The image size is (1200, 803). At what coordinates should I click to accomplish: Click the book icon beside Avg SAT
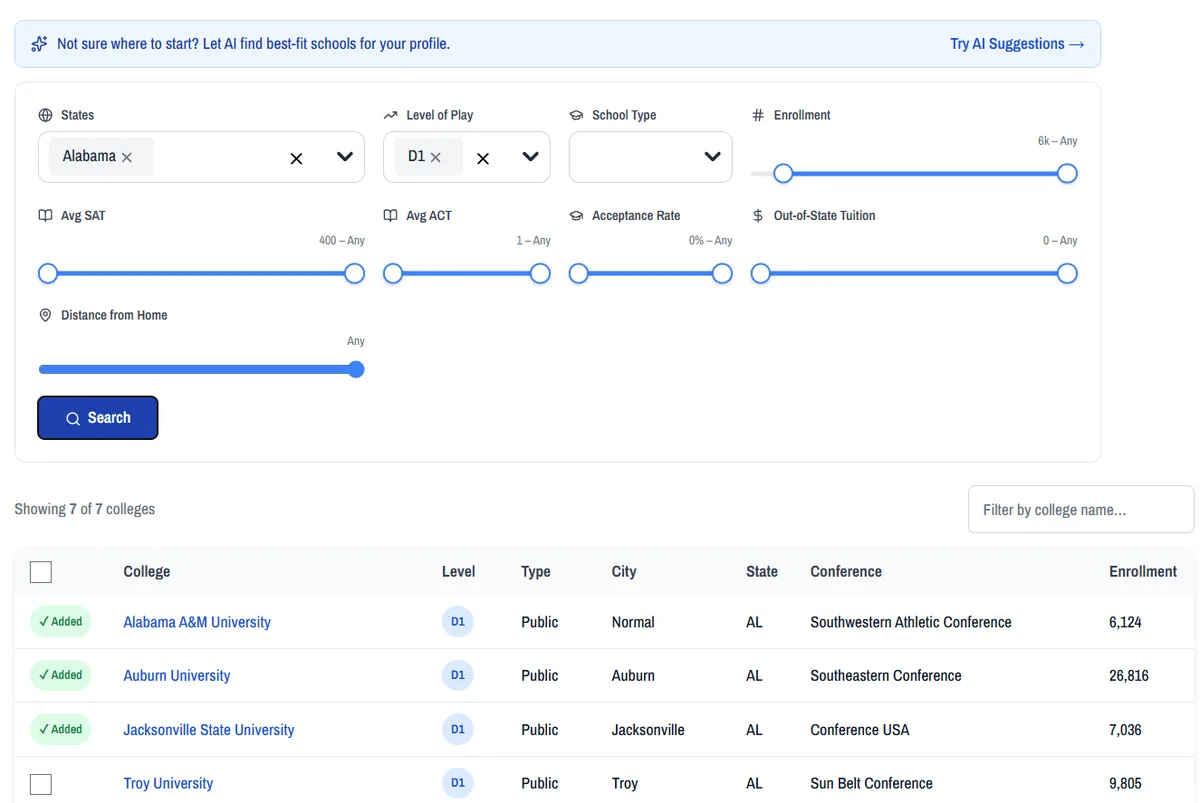point(45,215)
